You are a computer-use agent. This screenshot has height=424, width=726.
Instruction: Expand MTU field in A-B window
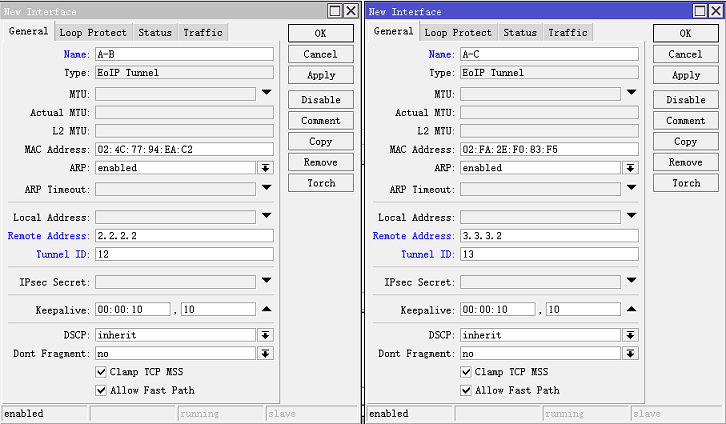point(266,93)
